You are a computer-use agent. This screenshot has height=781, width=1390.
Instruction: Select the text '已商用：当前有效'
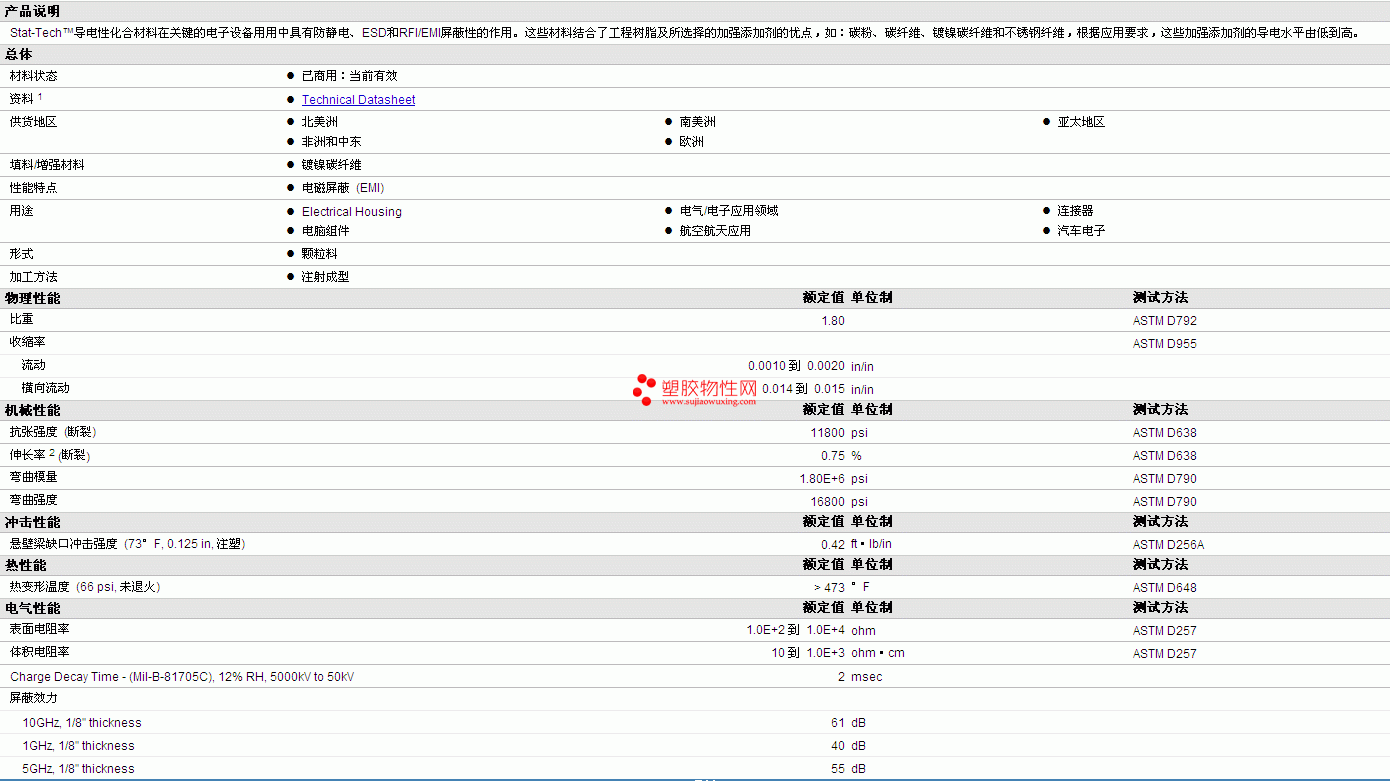click(349, 76)
